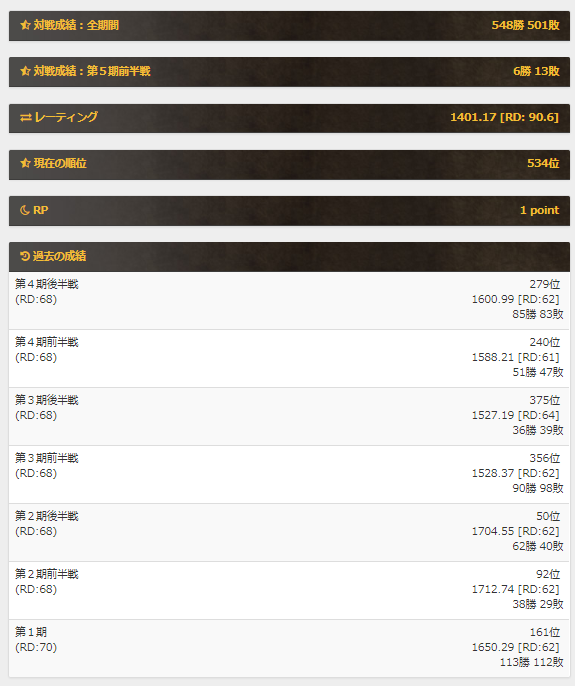
Task: Click the 548勝 501敗 all-time record
Action: click(x=526, y=25)
